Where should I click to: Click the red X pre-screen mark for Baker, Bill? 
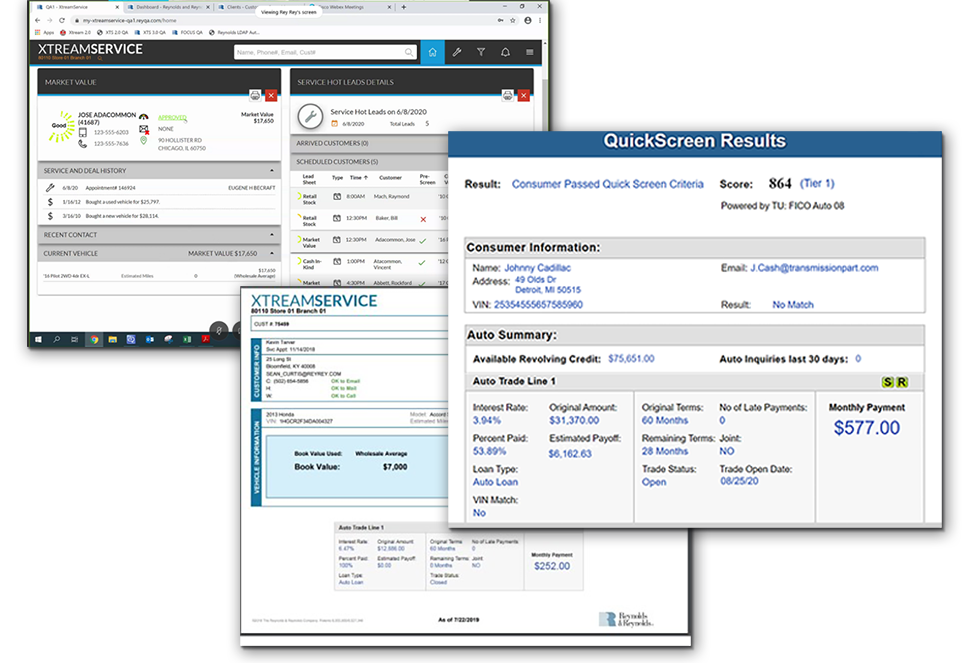point(423,219)
